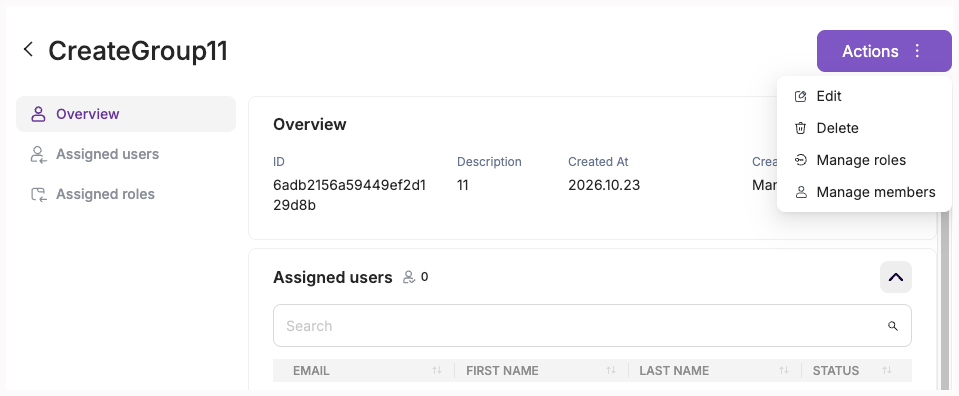Image resolution: width=959 pixels, height=396 pixels.
Task: Click the Overview card heading
Action: tap(309, 124)
